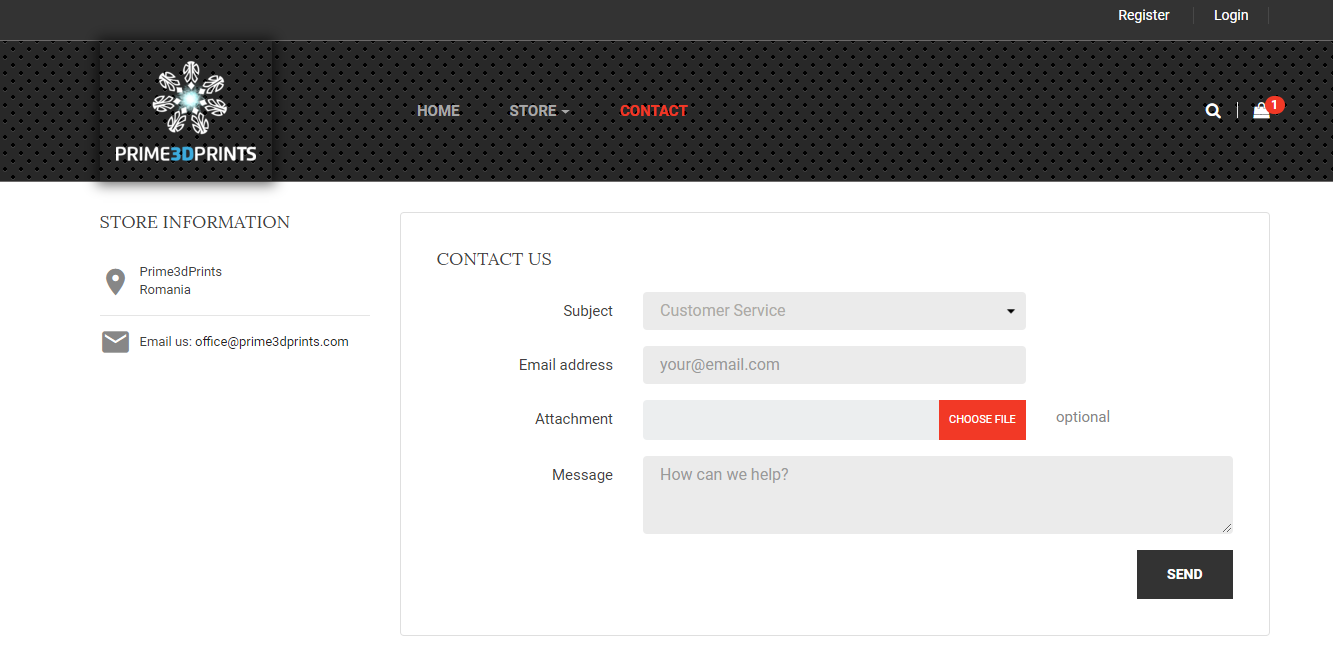Click the location pin icon

click(115, 281)
